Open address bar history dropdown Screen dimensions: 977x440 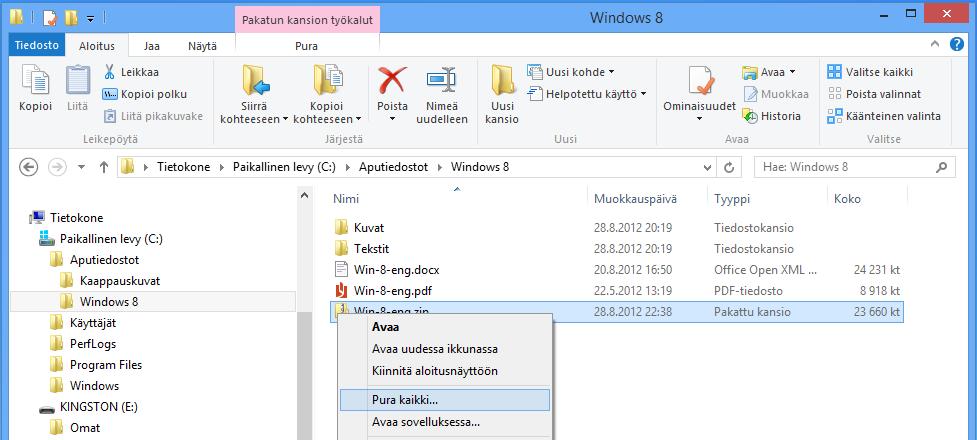point(707,167)
